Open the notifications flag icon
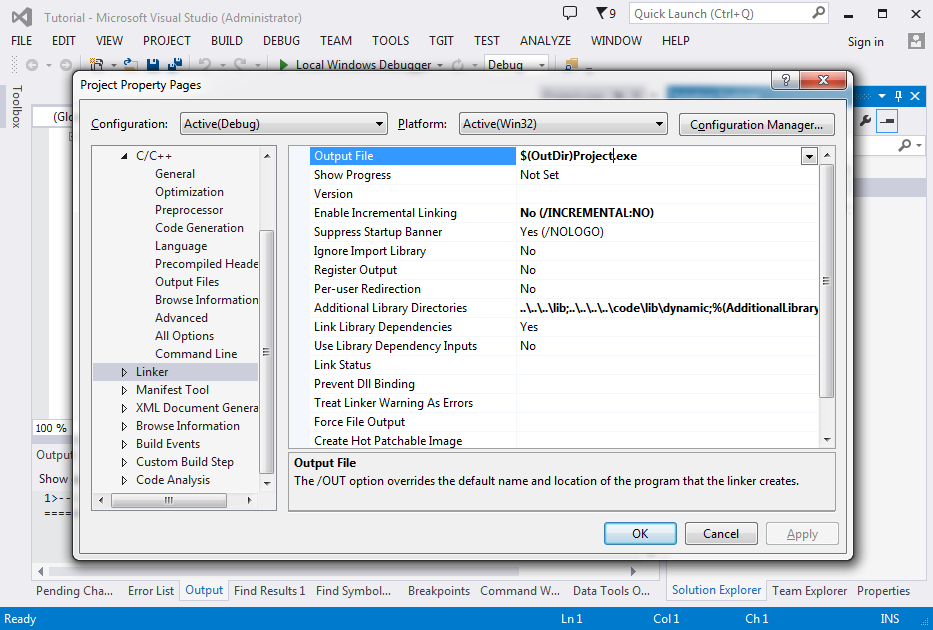 602,12
